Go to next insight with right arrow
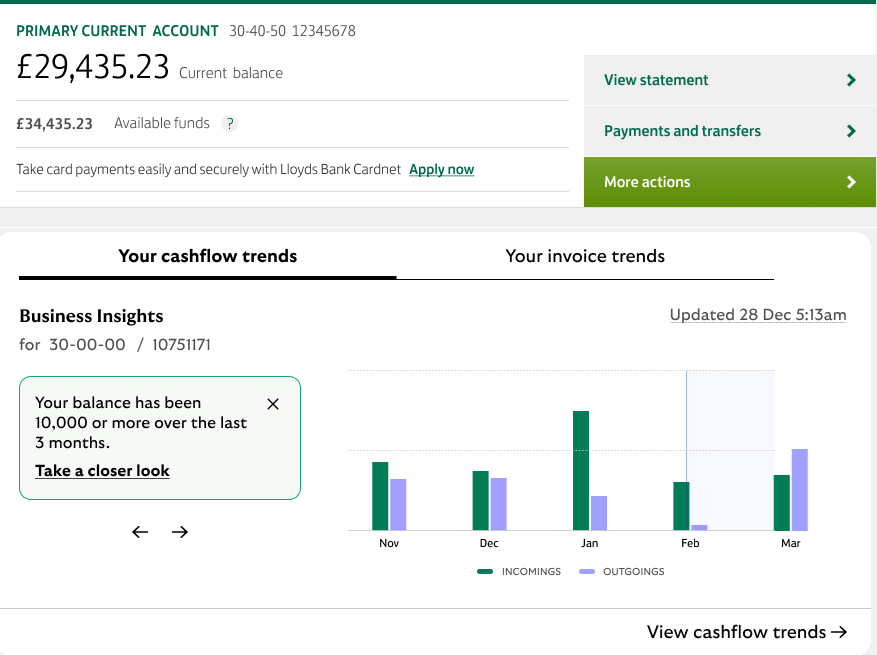 180,532
